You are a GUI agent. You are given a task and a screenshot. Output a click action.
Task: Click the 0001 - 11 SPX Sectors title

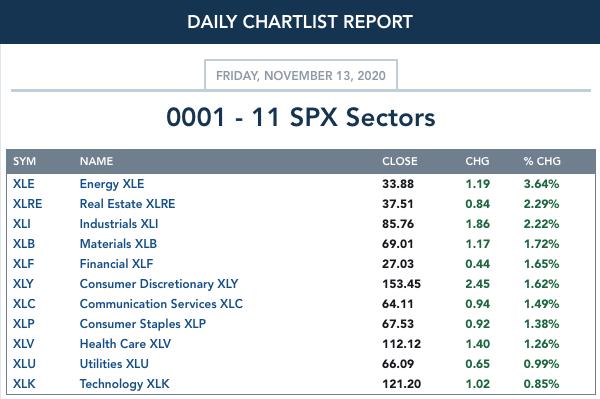(x=301, y=117)
